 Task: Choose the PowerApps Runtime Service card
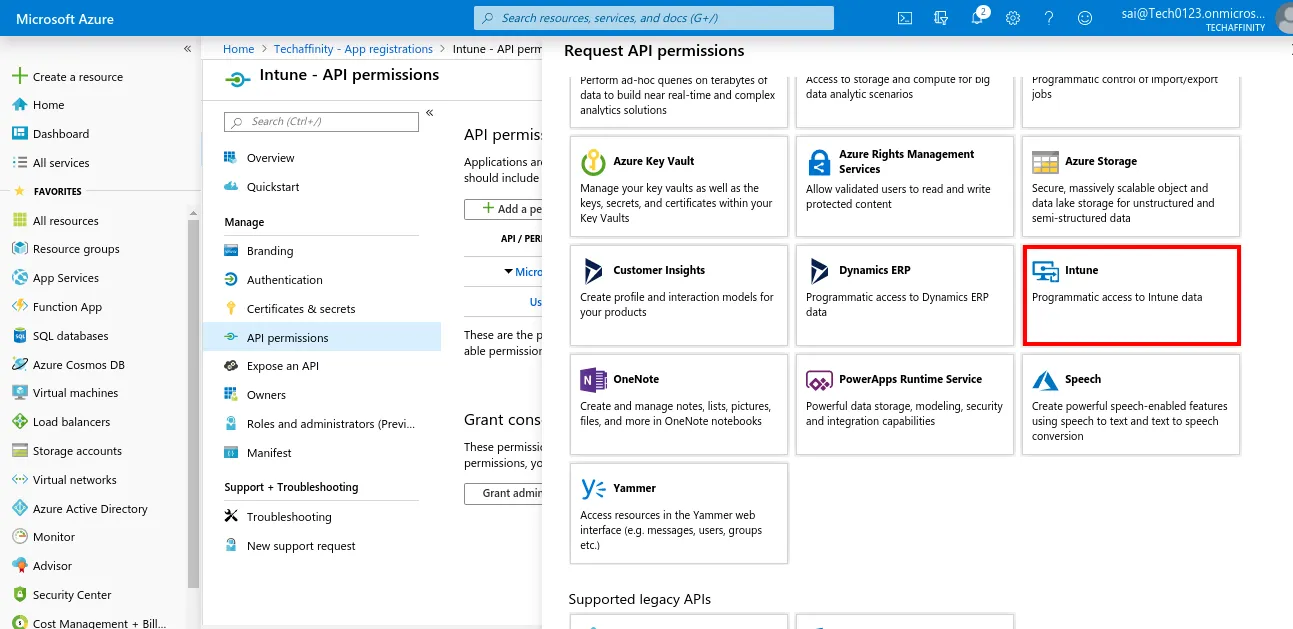tap(905, 405)
